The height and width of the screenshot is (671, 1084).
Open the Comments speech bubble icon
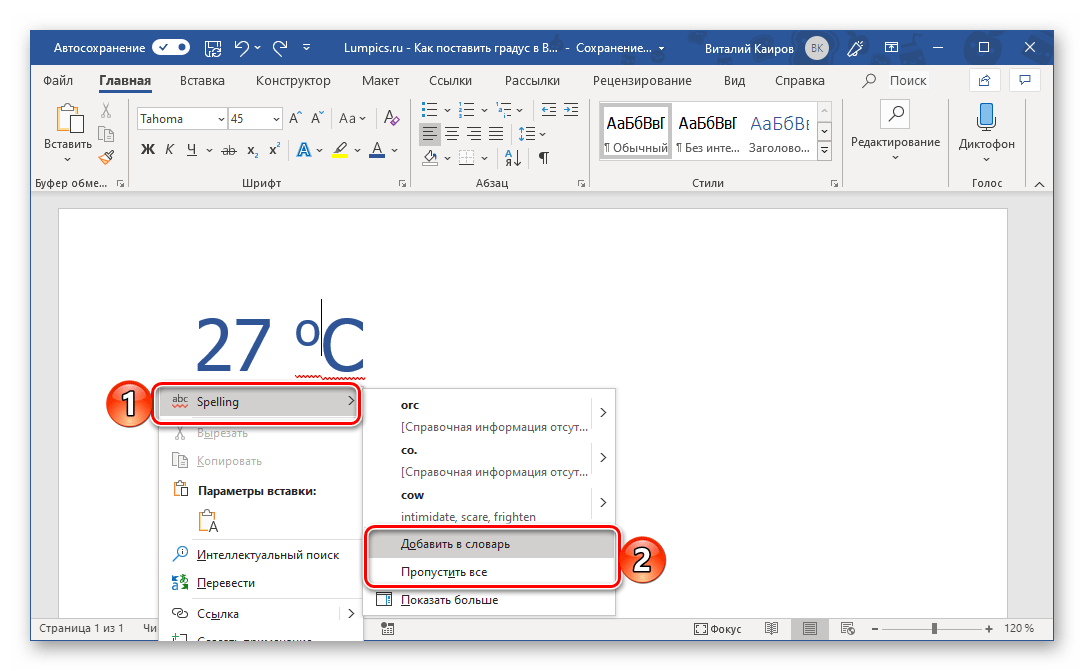[1025, 81]
